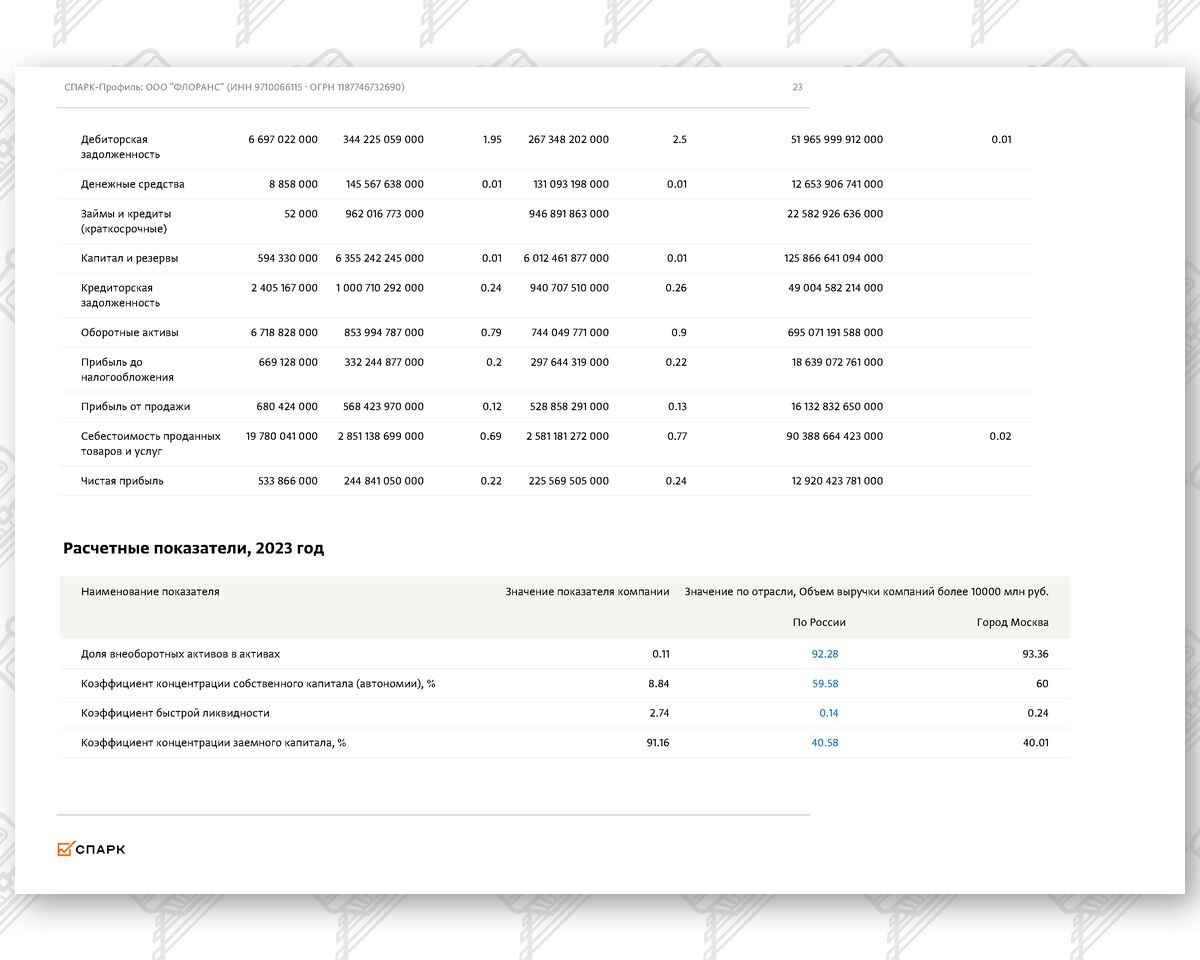Select the 'Город Москва' column label

[x=1013, y=621]
